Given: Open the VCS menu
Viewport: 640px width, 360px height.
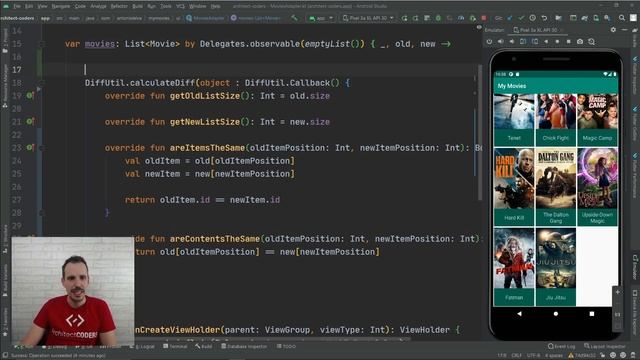Looking at the screenshot, I should [x=180, y=6].
